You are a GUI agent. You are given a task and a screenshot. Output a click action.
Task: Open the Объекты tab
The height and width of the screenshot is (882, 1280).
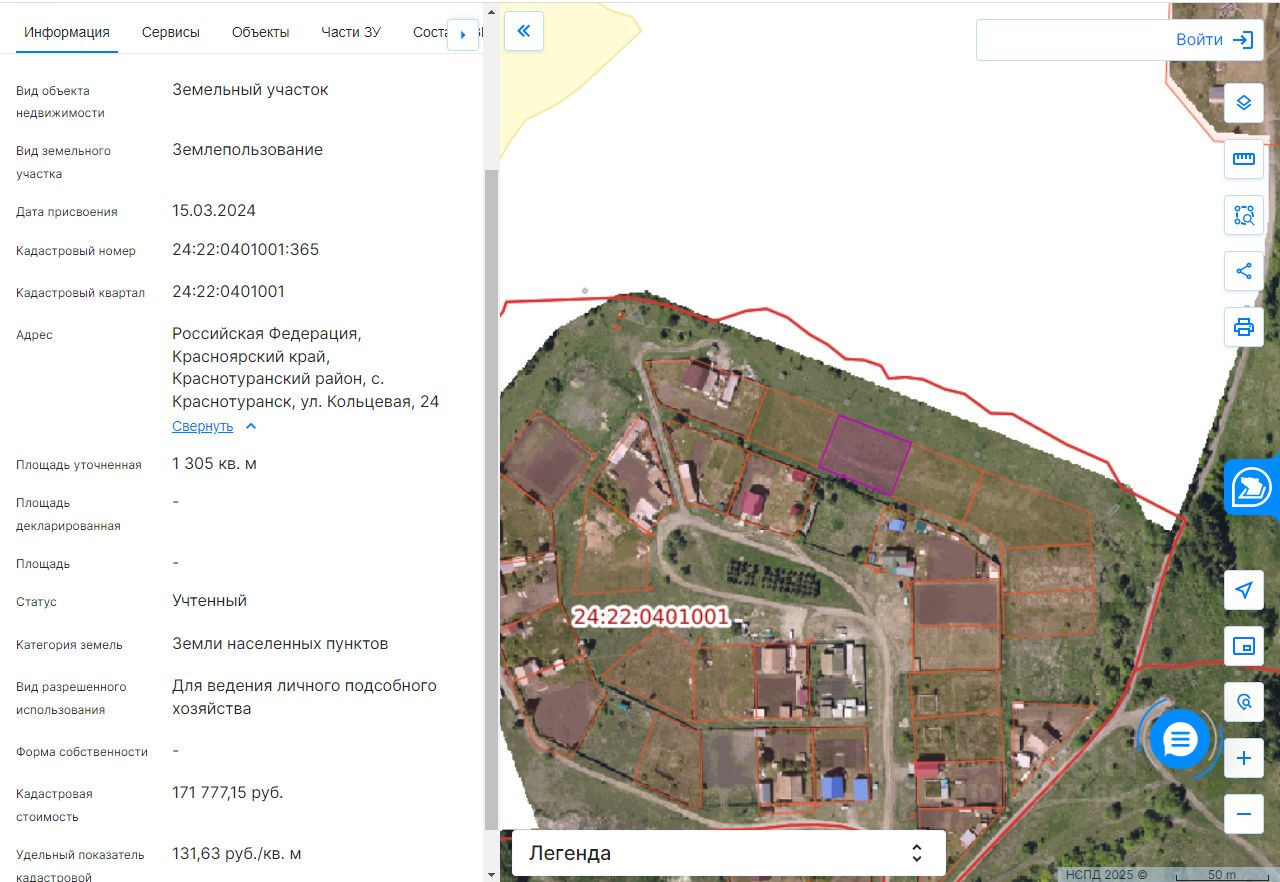point(260,32)
